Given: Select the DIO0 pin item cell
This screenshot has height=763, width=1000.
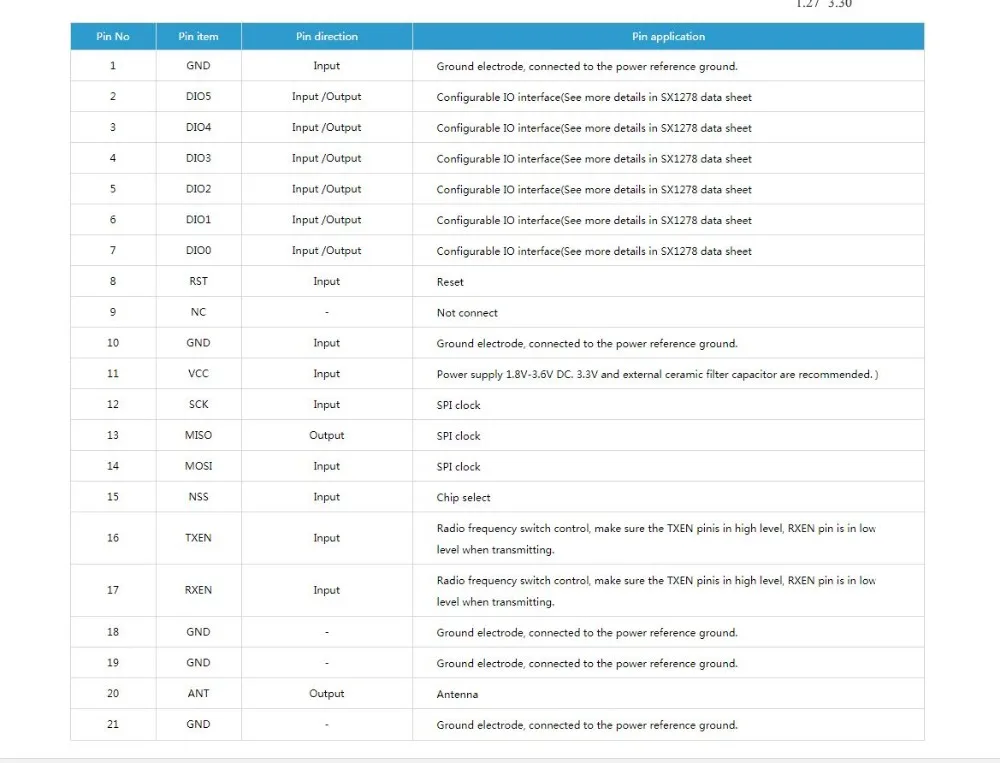Looking at the screenshot, I should [x=198, y=250].
